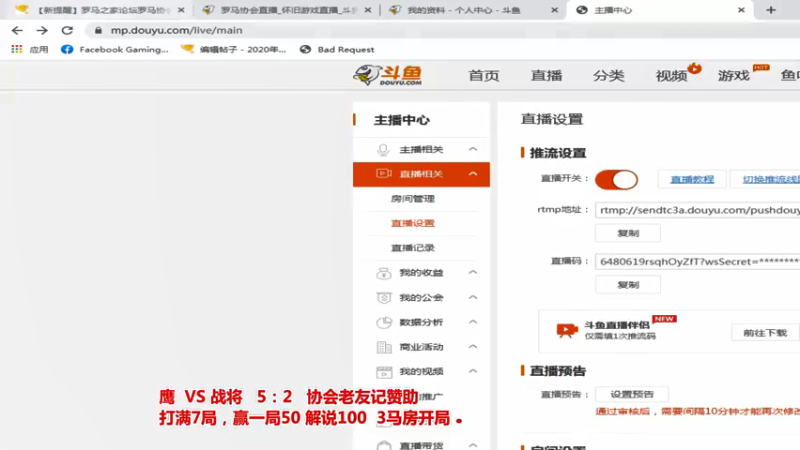Screen dimensions: 800x450
Task: Select 直播设置 in the sidebar
Action: click(x=413, y=223)
